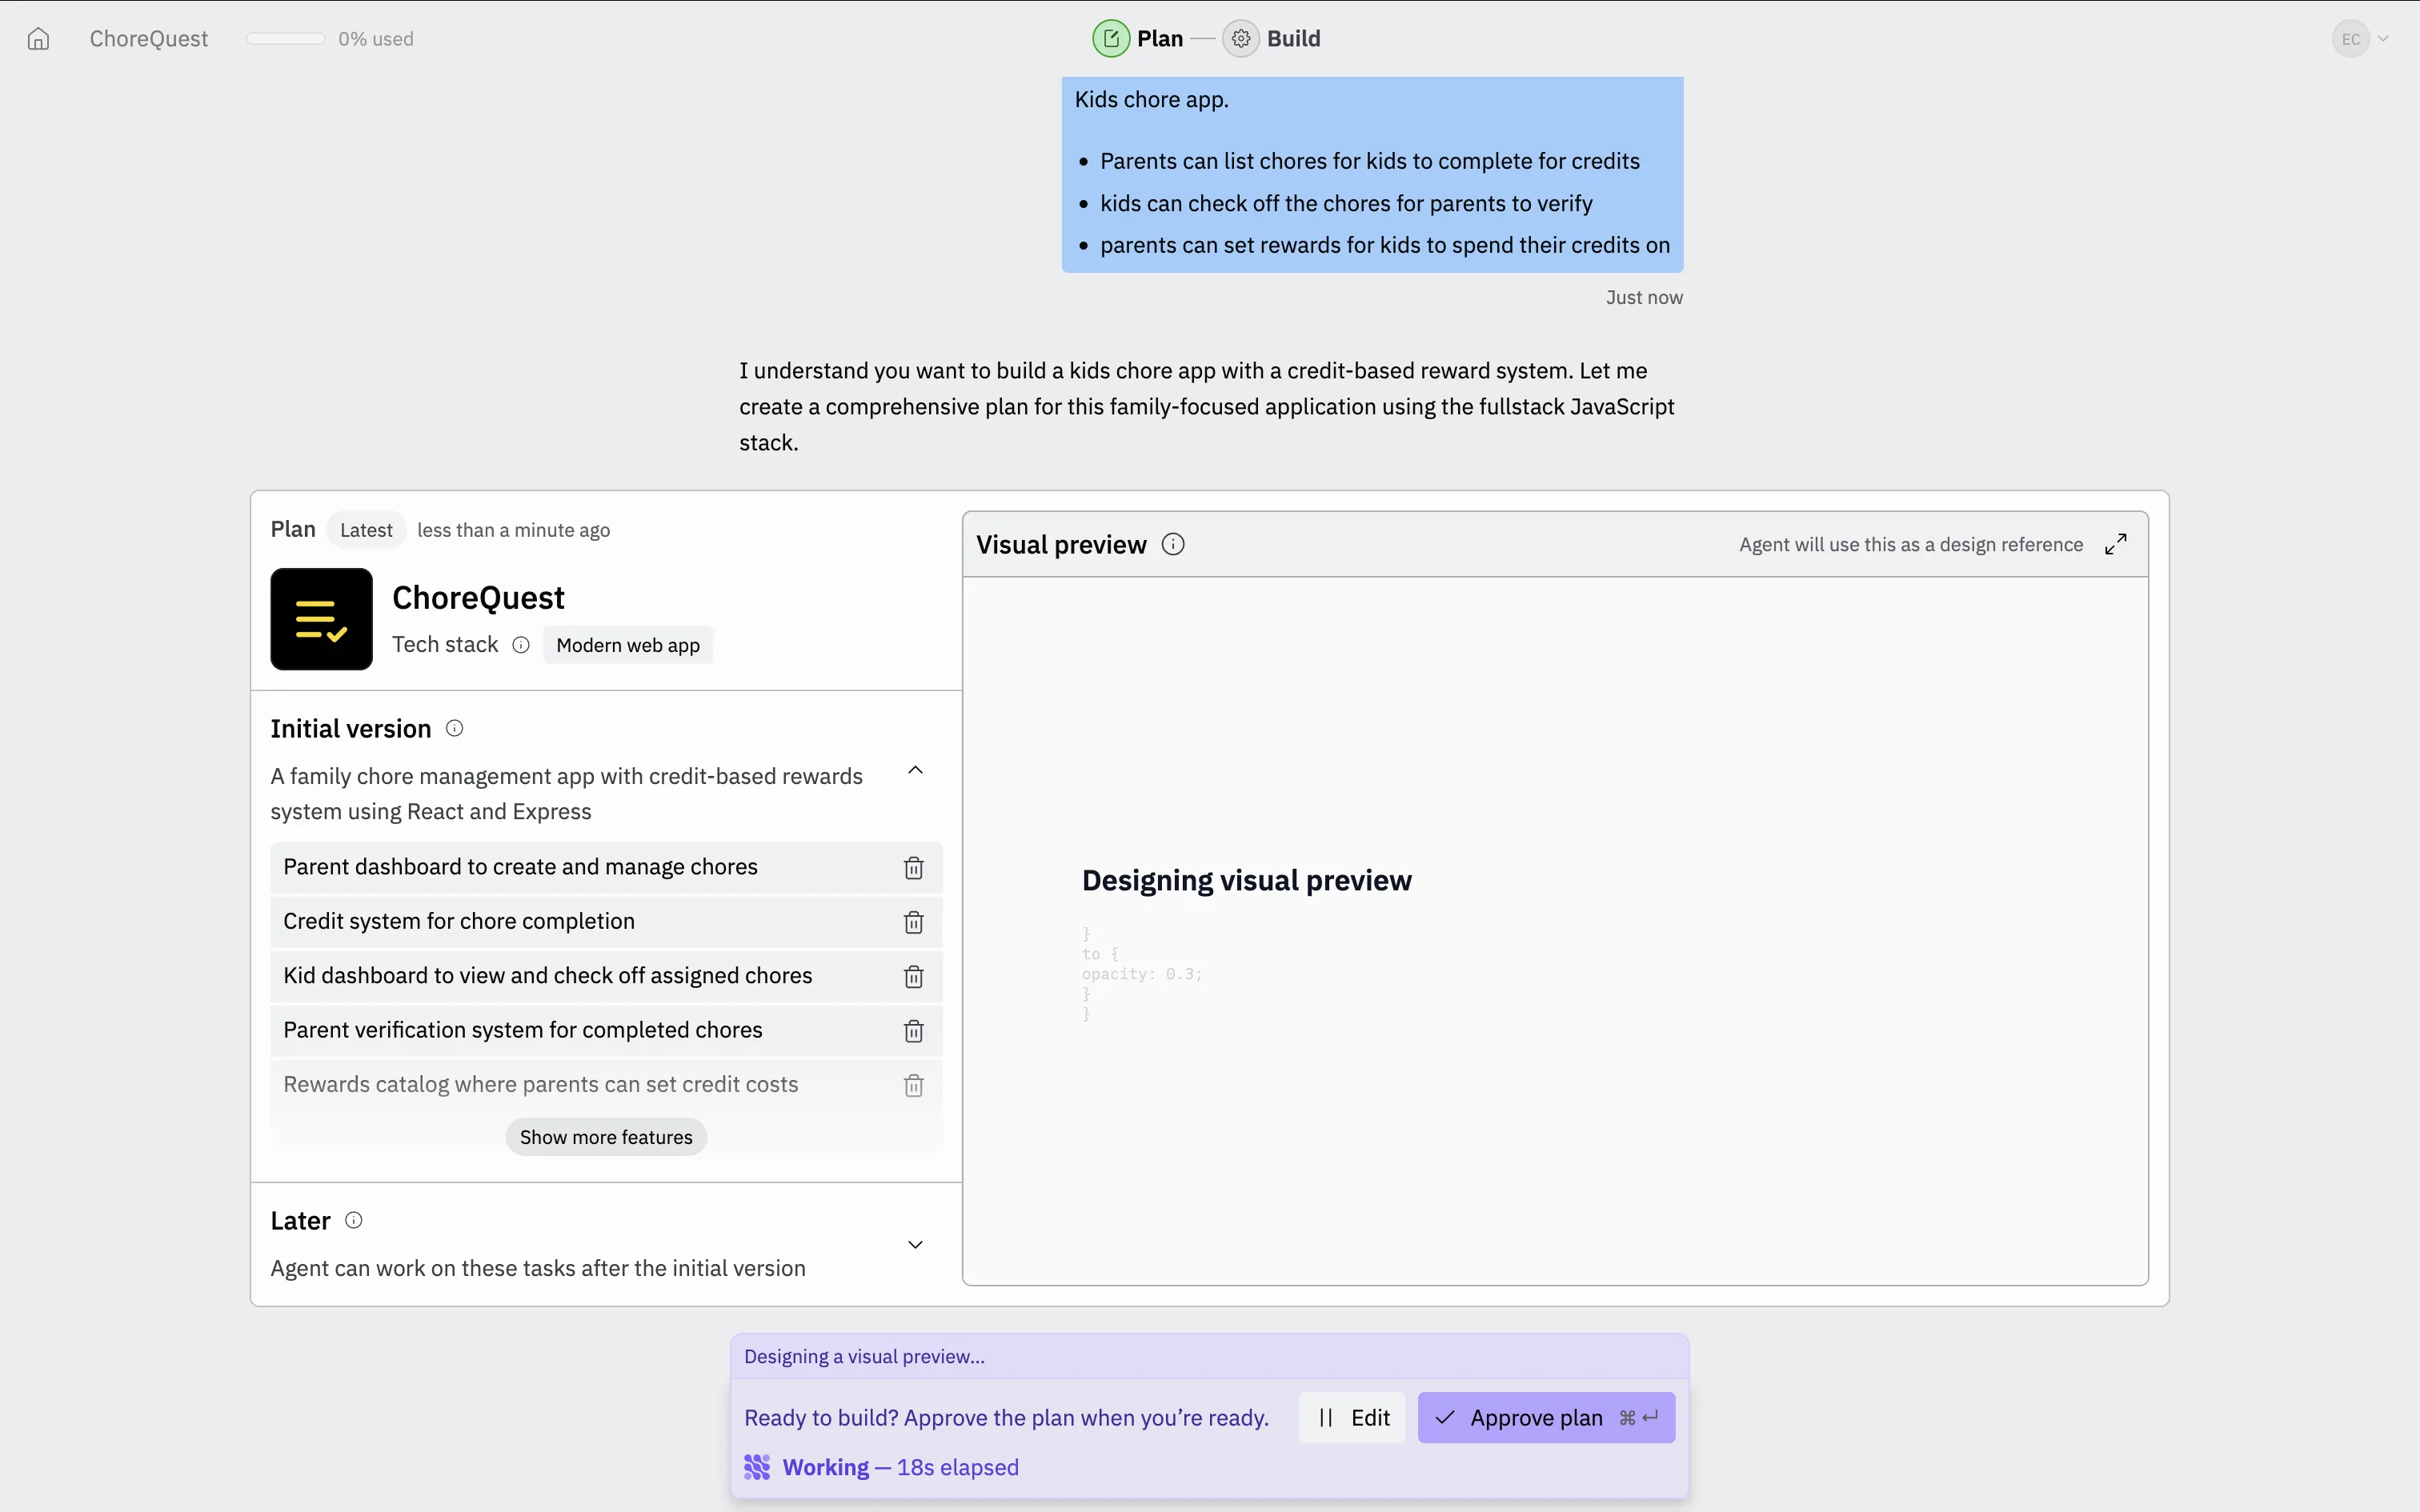Show info for Initial version heading
2420x1512 pixels.
(454, 728)
